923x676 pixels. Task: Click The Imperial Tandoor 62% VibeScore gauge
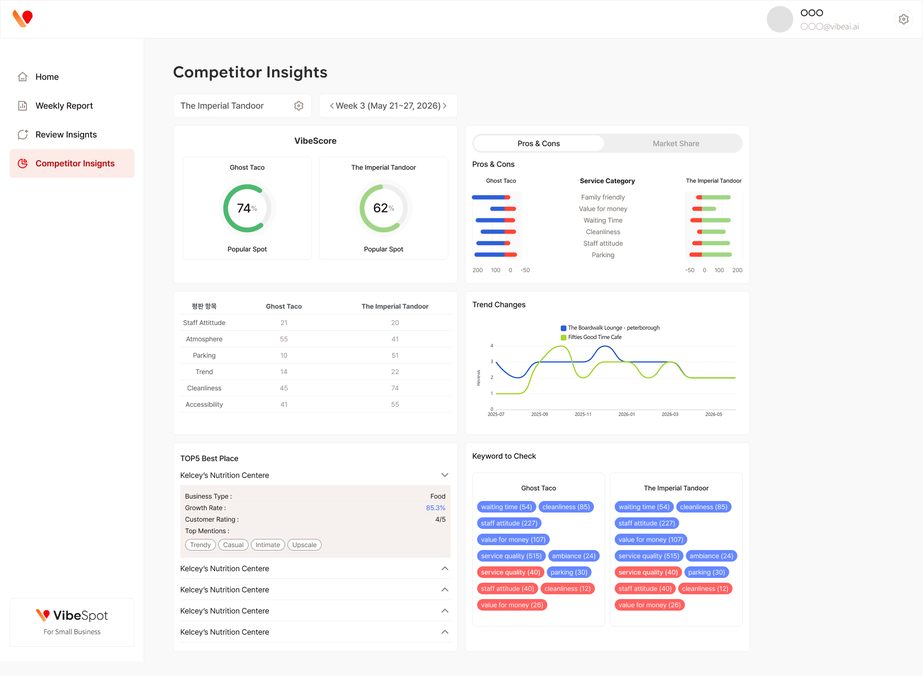[x=384, y=208]
